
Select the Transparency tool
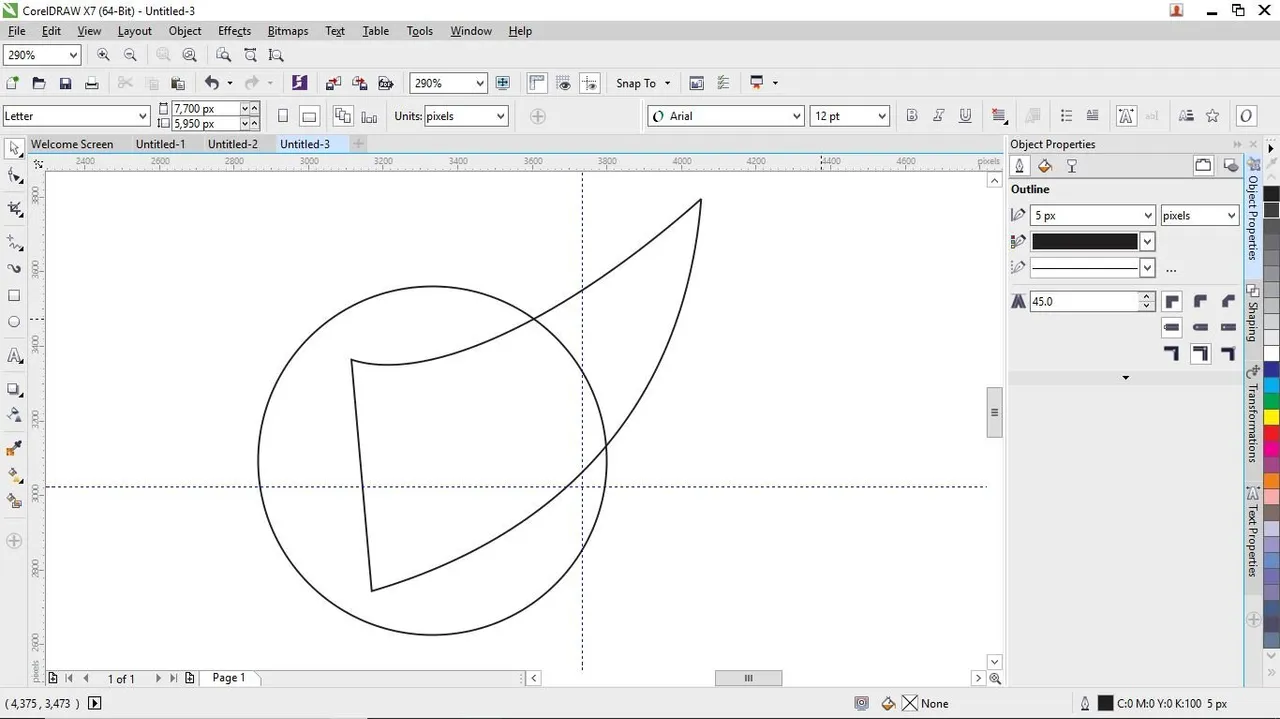(x=14, y=415)
